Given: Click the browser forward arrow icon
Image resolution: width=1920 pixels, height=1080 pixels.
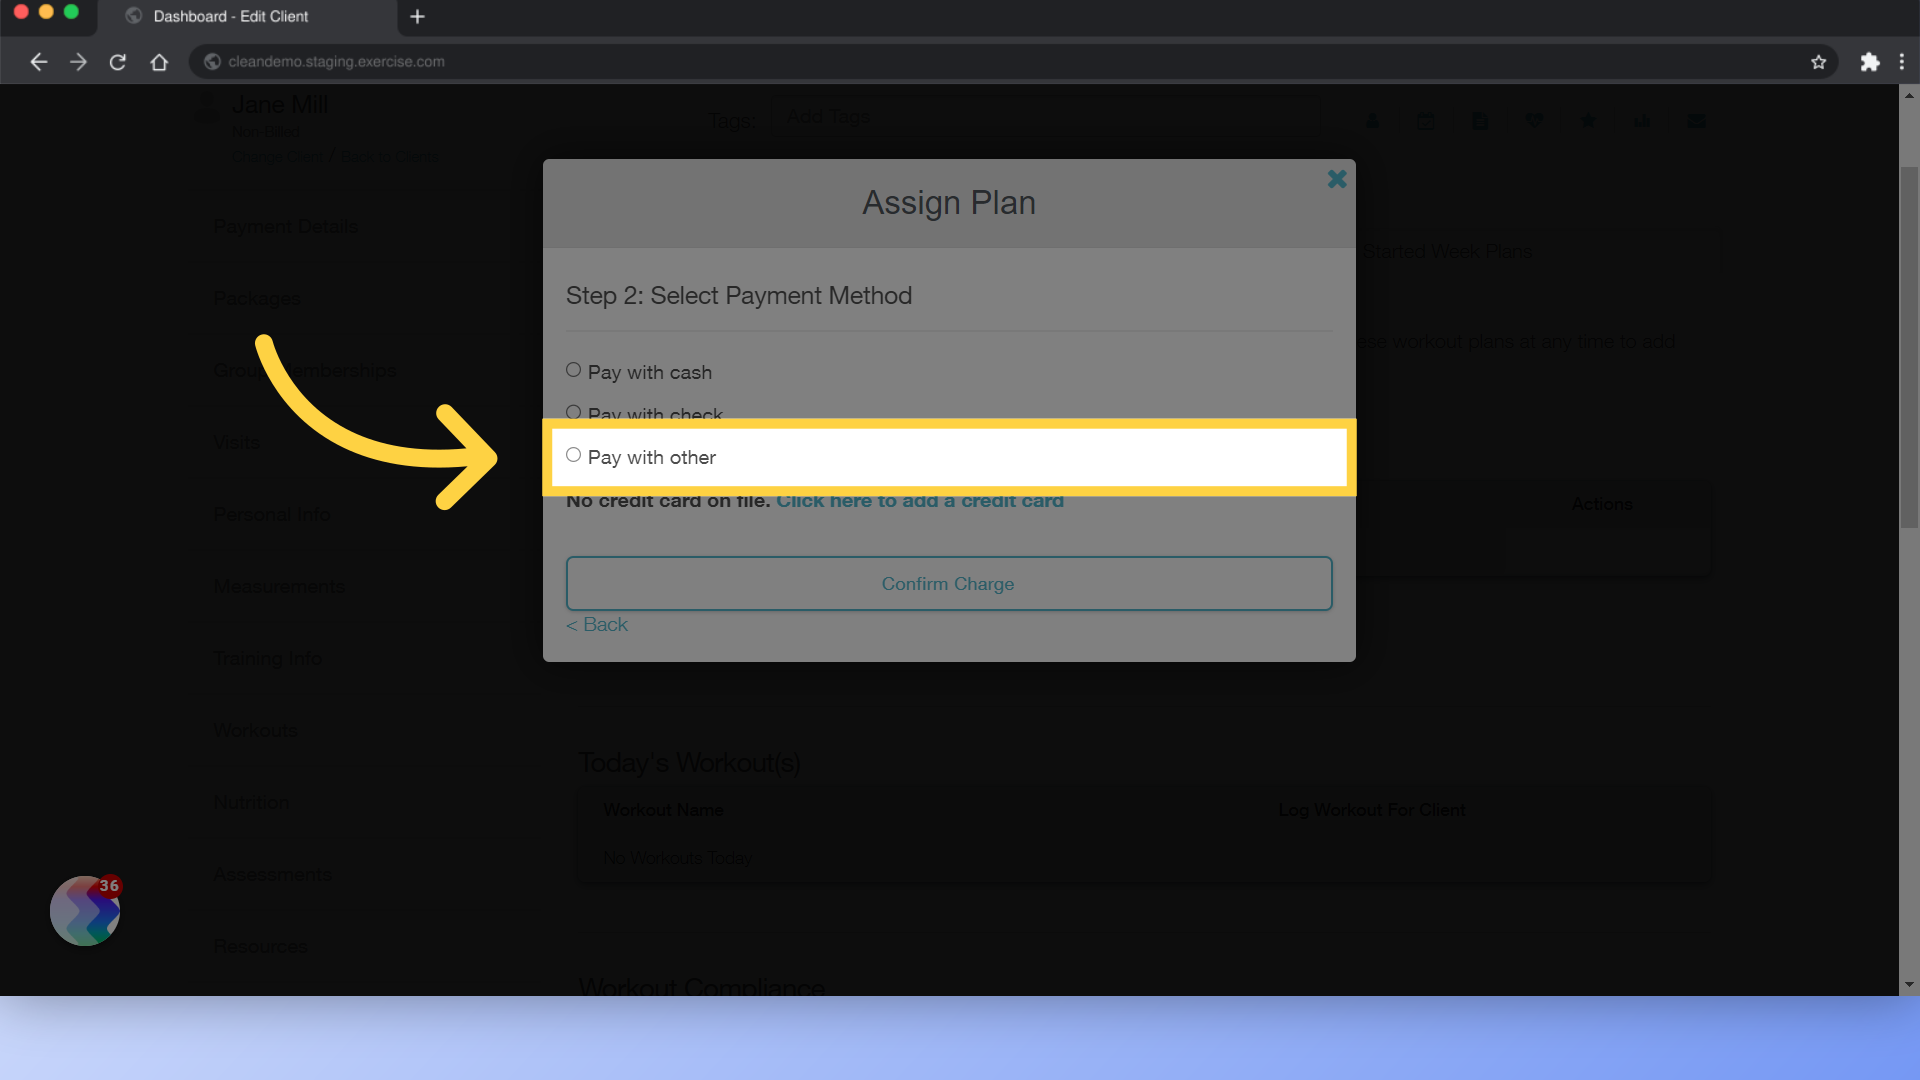Looking at the screenshot, I should (76, 62).
